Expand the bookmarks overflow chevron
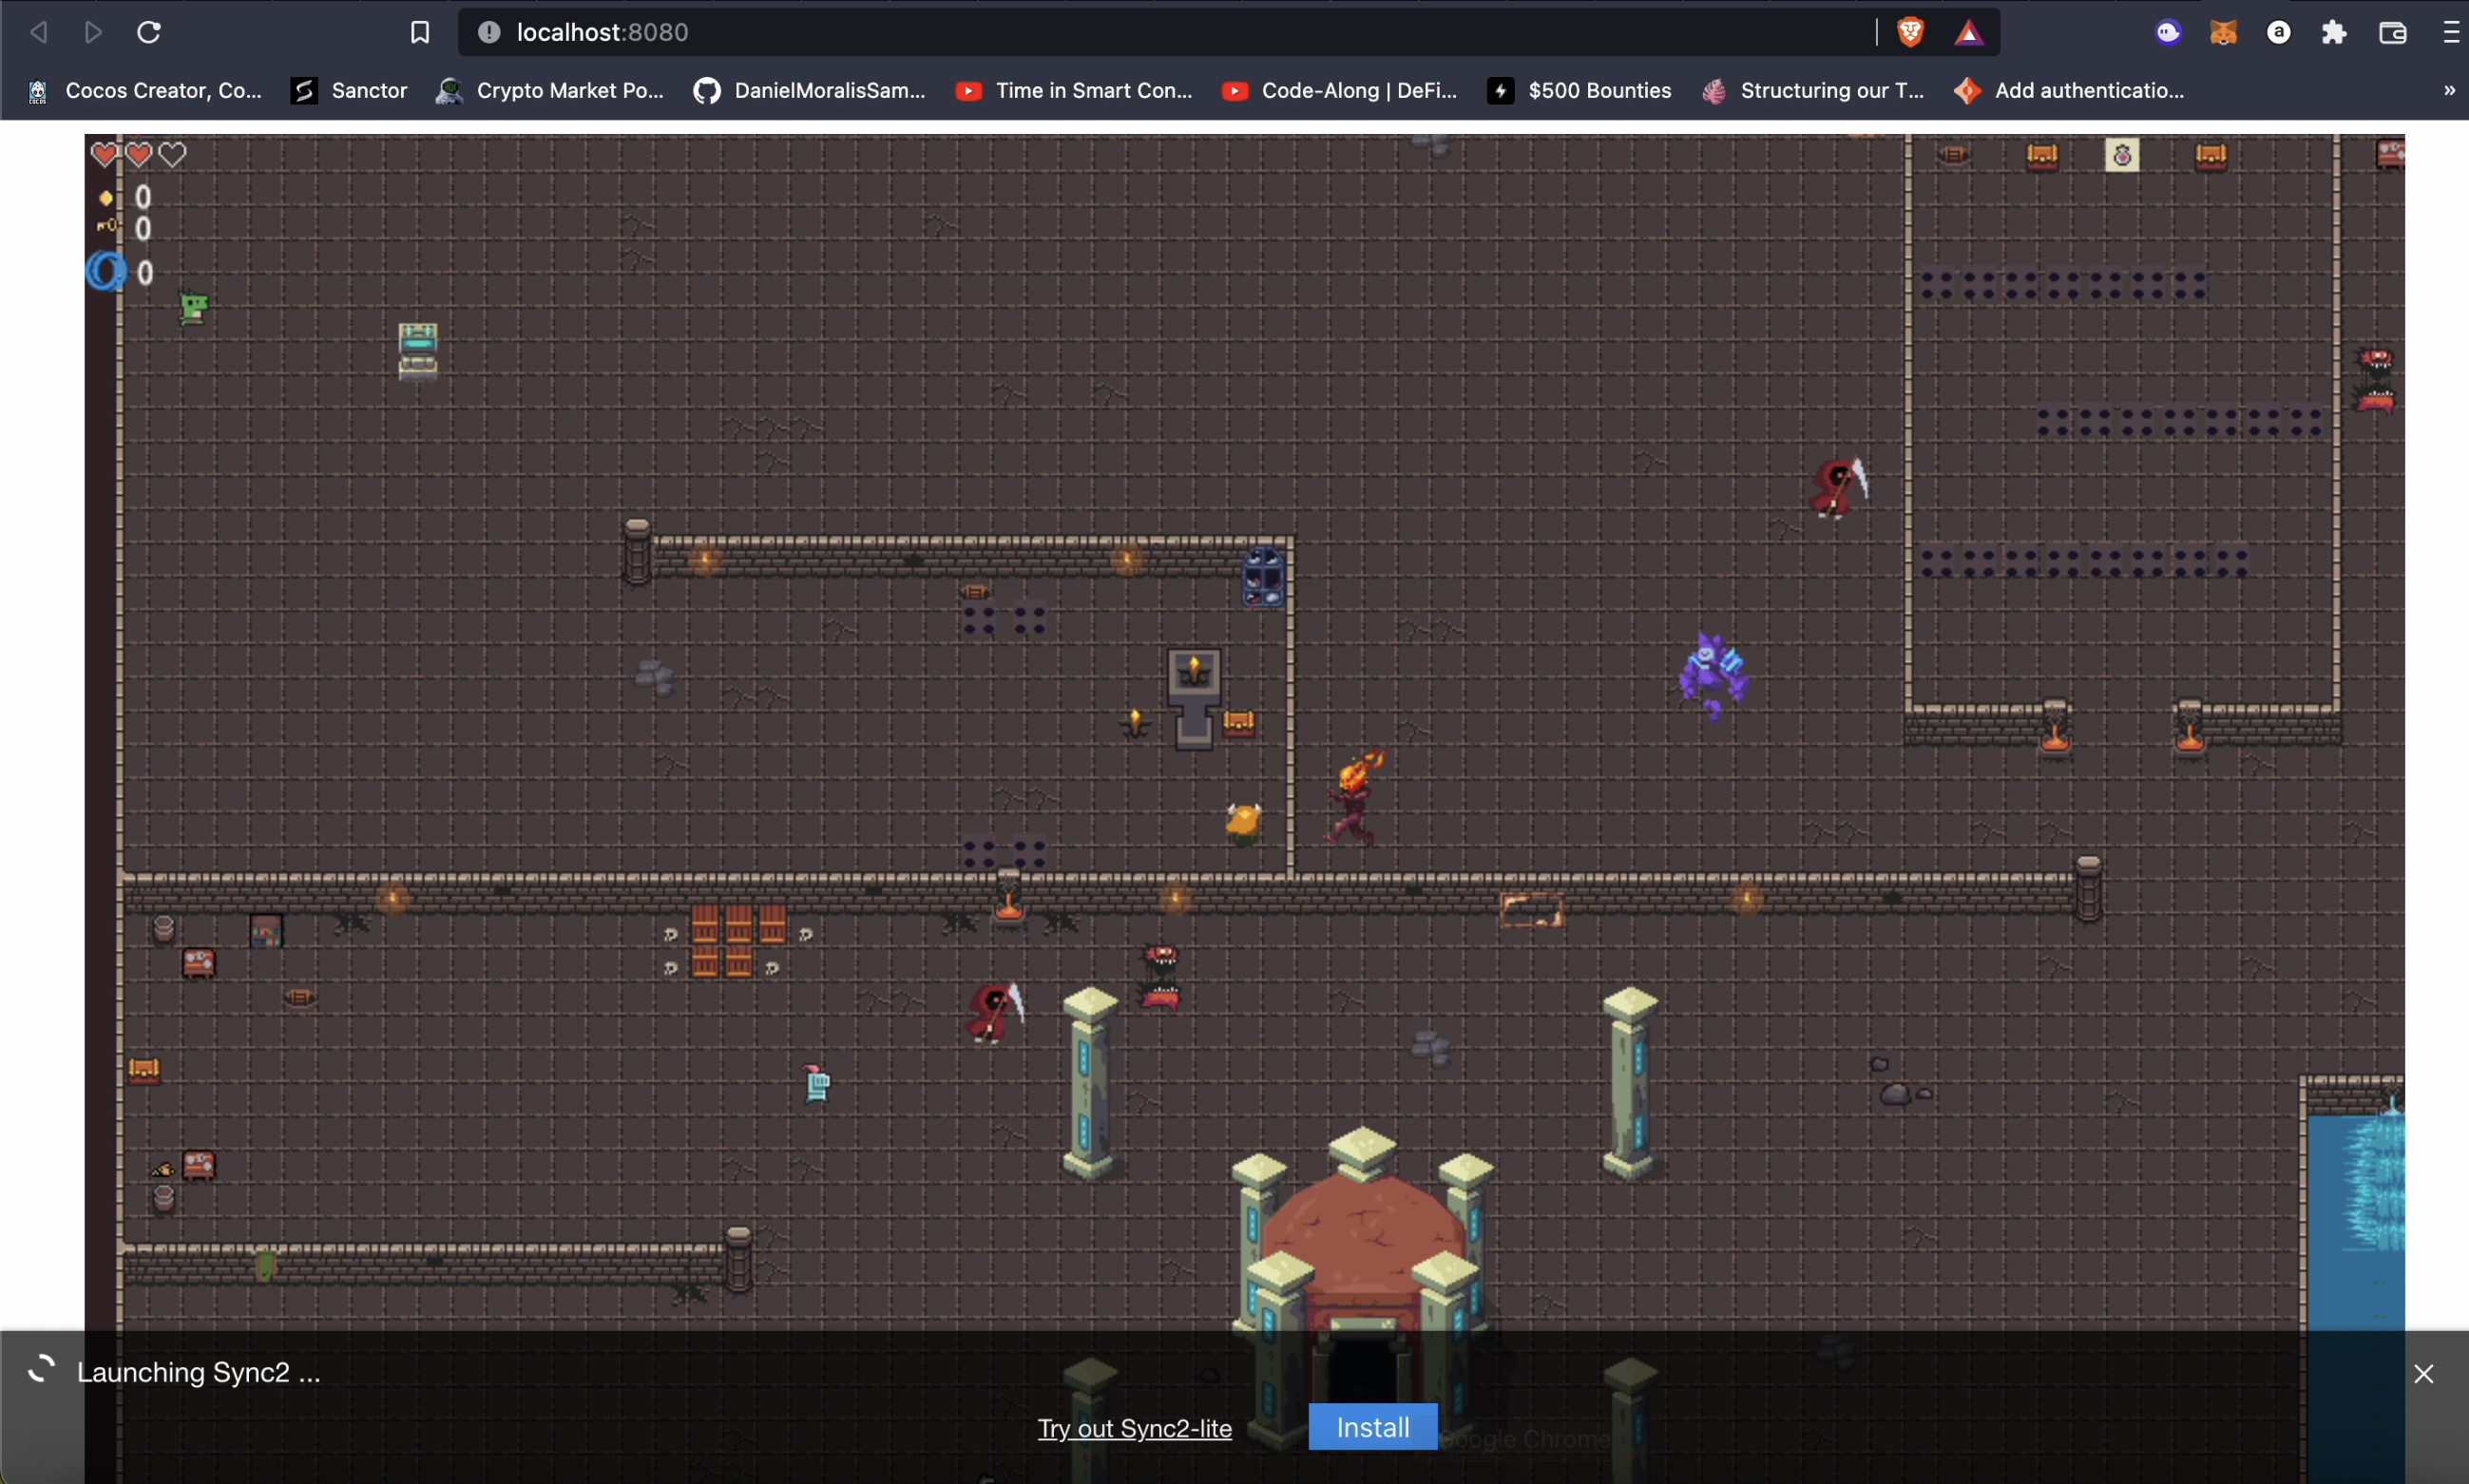 (x=2449, y=90)
